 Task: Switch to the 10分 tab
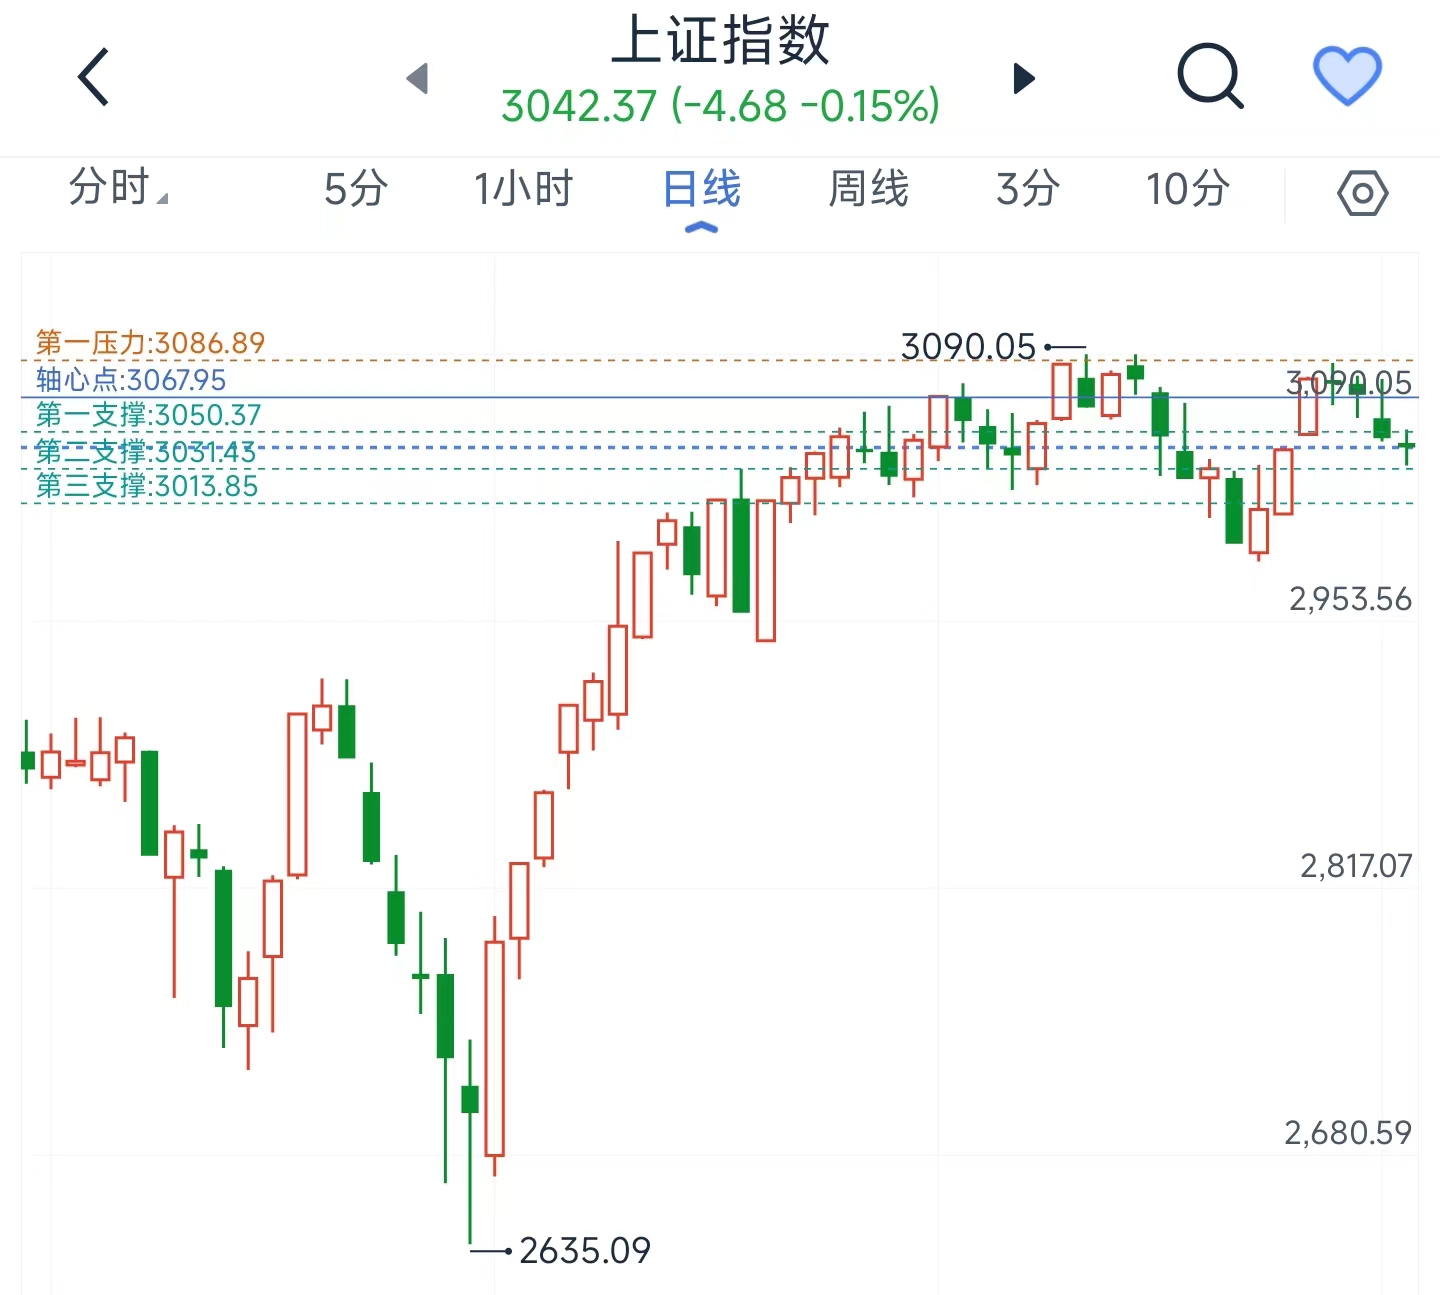click(x=1186, y=188)
